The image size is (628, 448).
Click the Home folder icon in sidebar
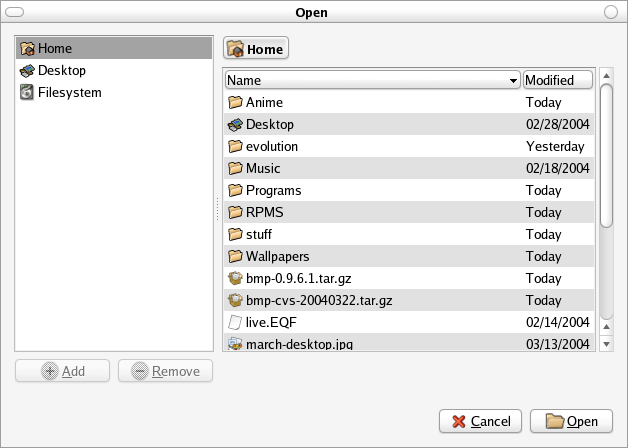(27, 48)
